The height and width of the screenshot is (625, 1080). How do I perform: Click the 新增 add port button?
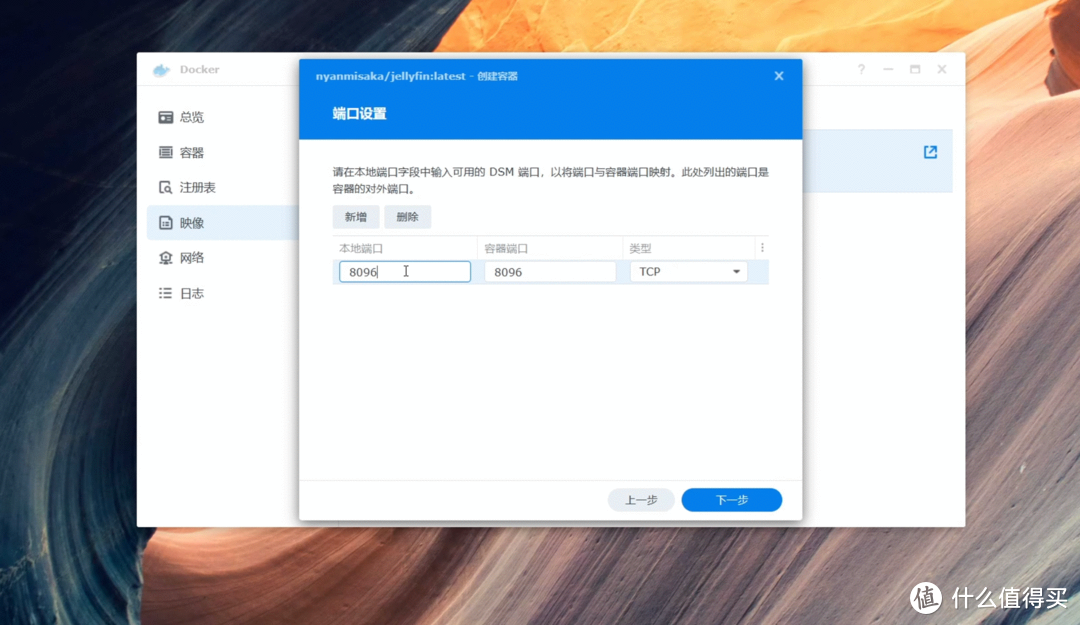[355, 216]
